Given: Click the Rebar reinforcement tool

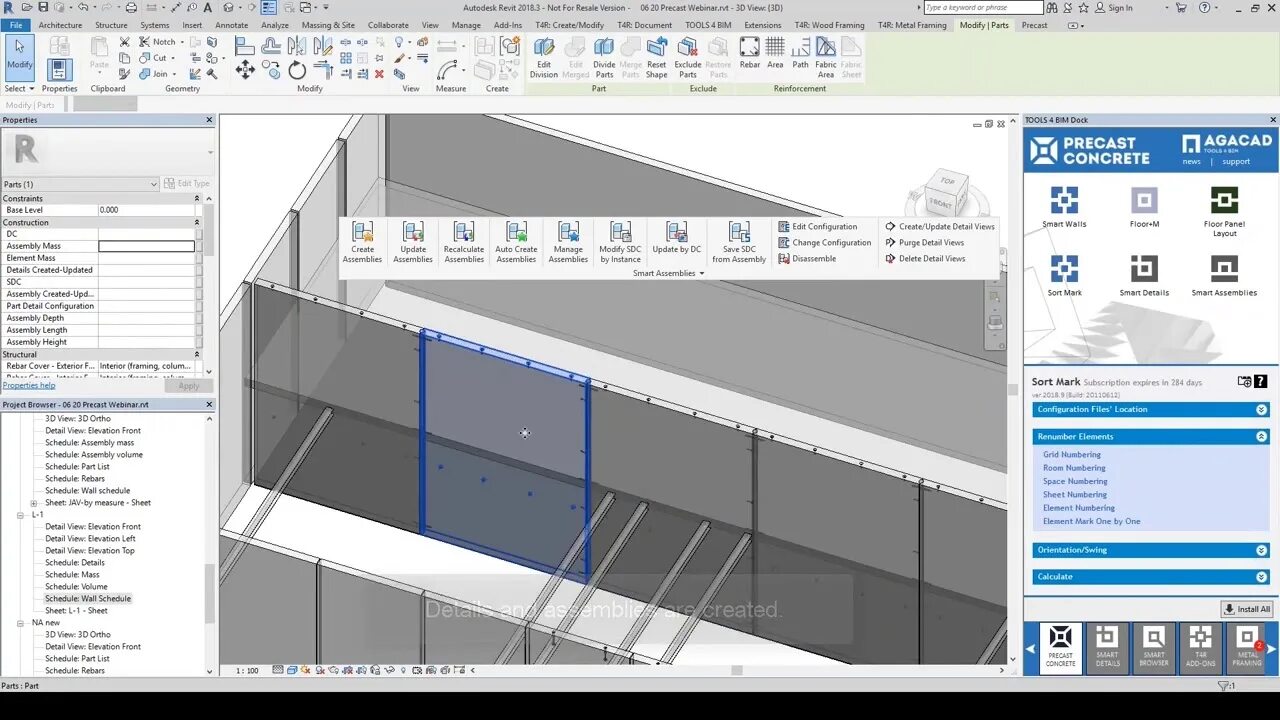Looking at the screenshot, I should (x=750, y=52).
